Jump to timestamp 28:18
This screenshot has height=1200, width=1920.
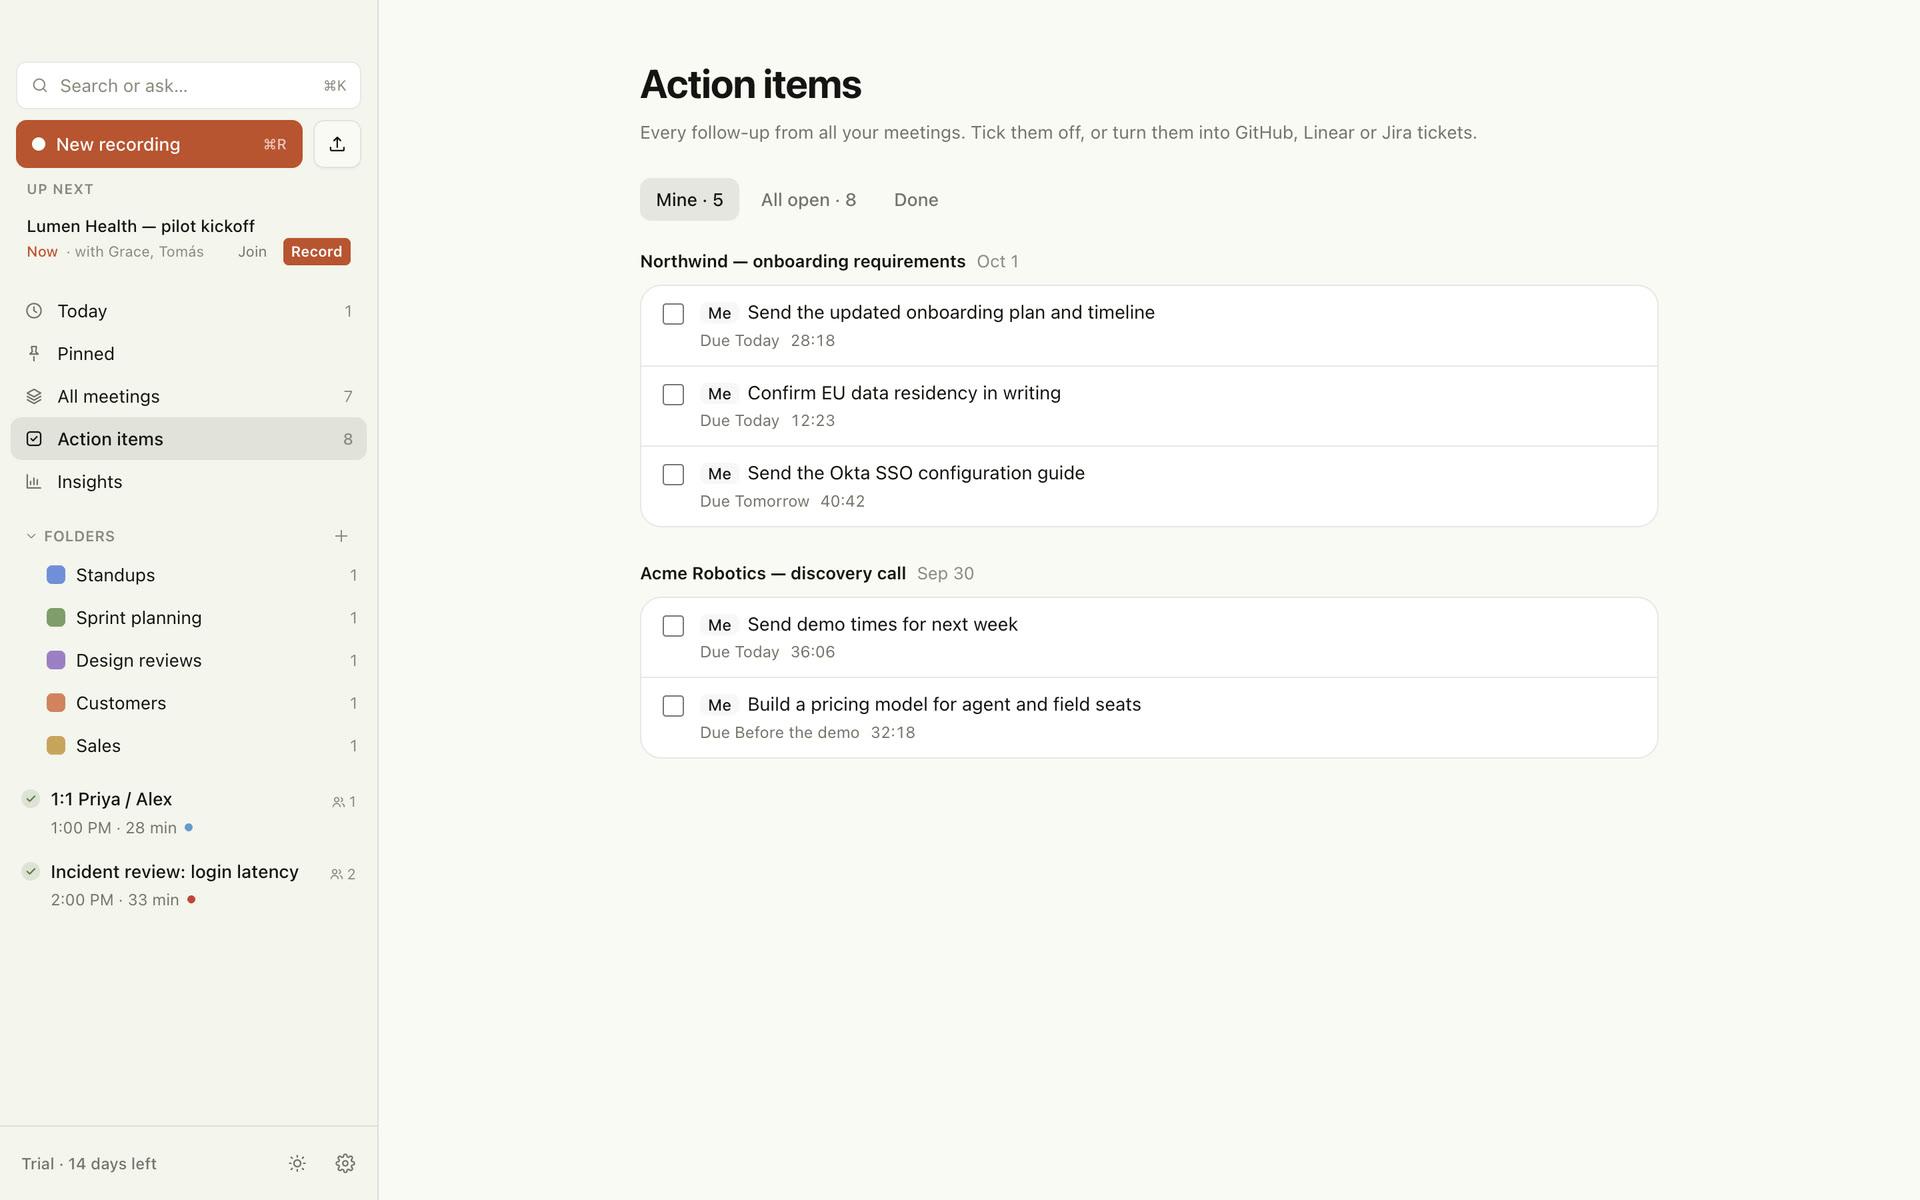(x=812, y=340)
